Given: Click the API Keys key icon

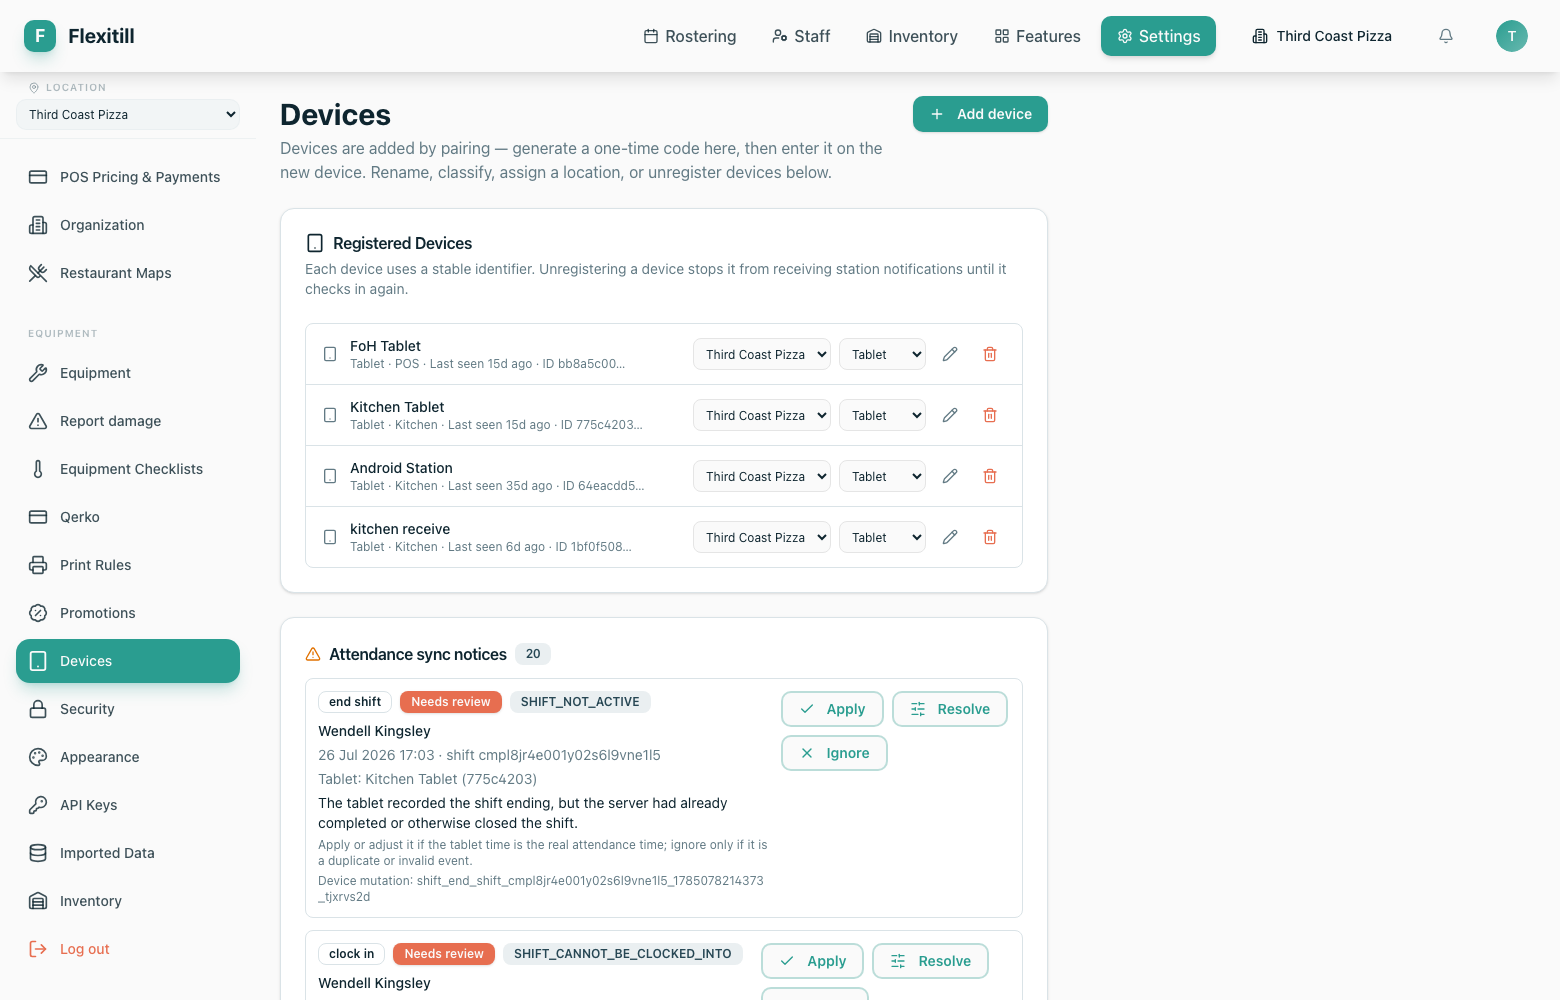Looking at the screenshot, I should pos(38,805).
